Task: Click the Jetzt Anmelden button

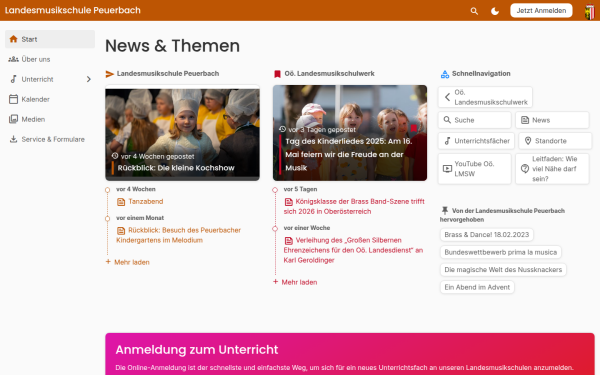Action: coord(541,10)
